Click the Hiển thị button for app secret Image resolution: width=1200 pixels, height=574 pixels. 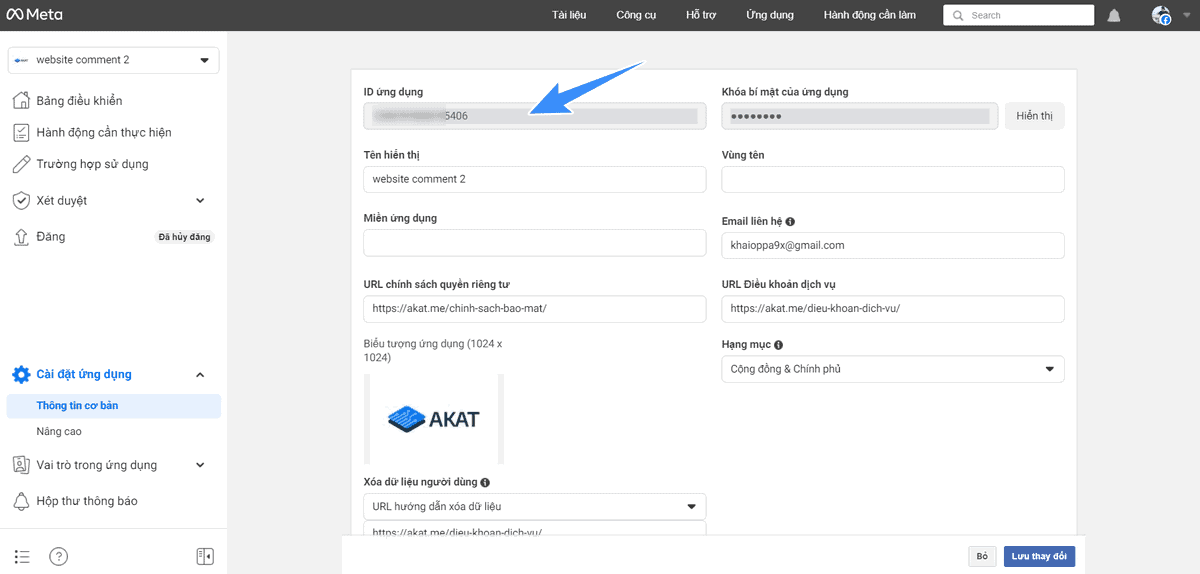click(1034, 116)
